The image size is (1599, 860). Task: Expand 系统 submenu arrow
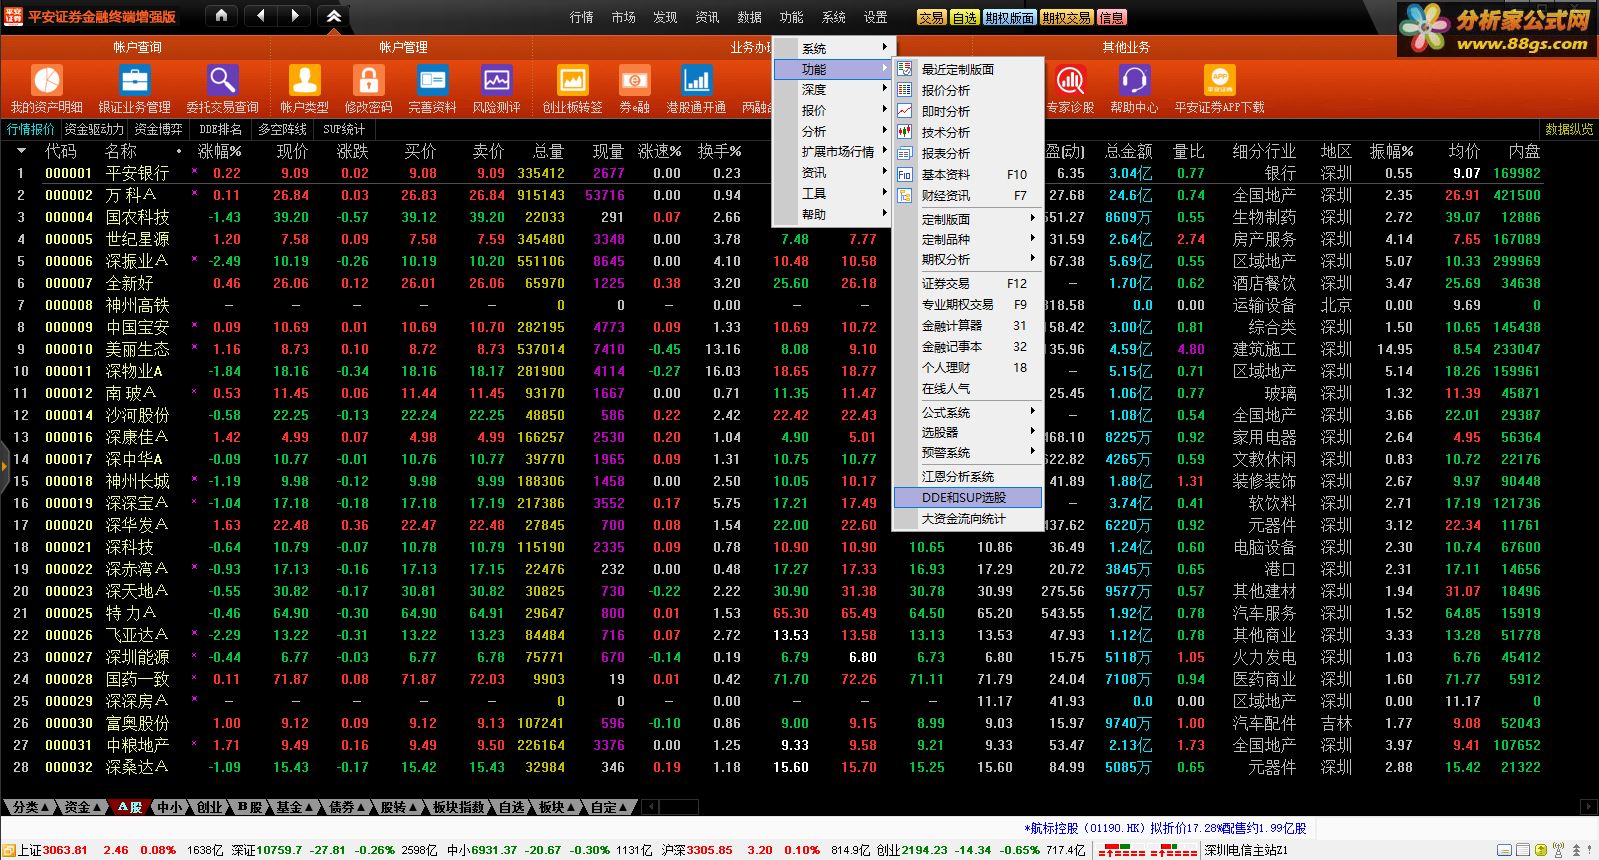(x=884, y=48)
